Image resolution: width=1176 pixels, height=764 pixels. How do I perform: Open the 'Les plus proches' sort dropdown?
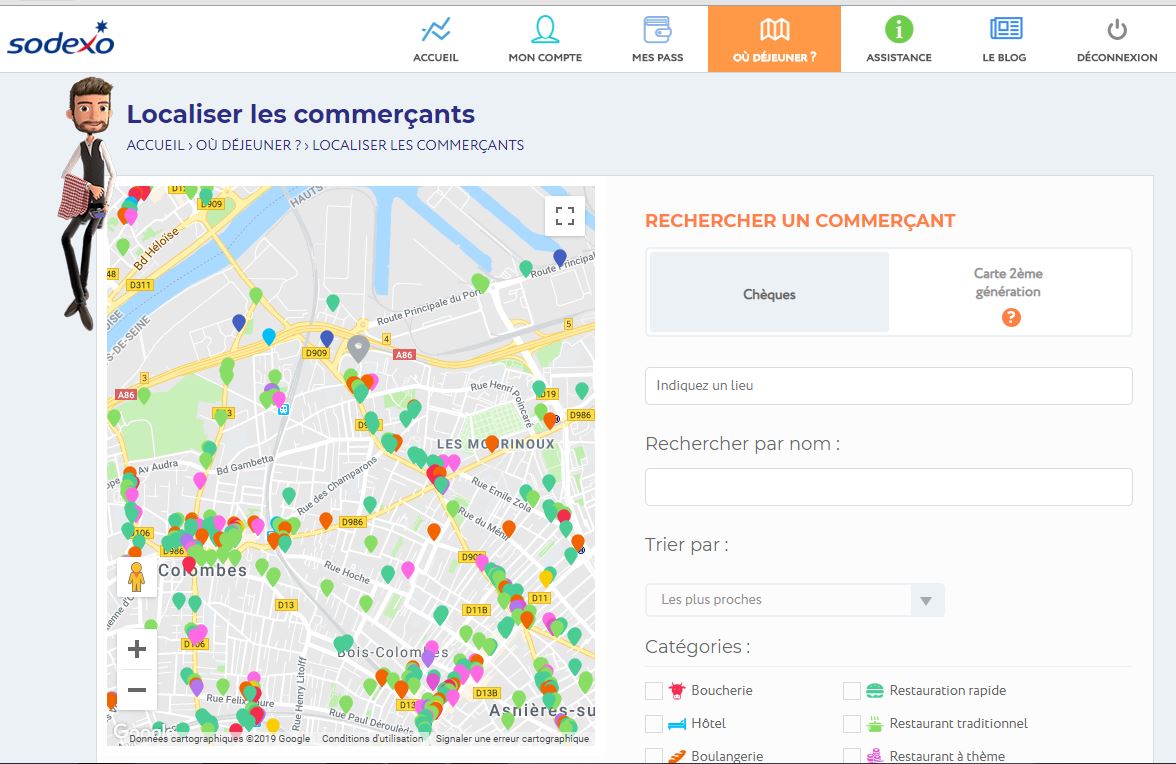[795, 600]
